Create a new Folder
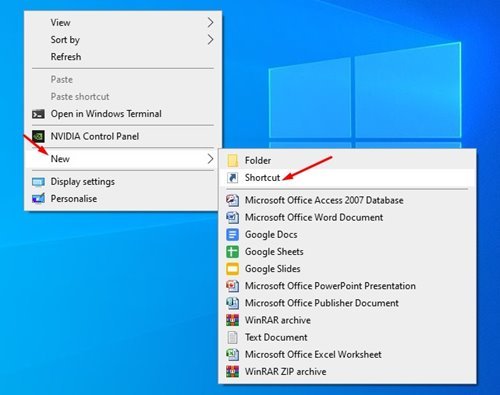500x395 pixels. (347, 160)
